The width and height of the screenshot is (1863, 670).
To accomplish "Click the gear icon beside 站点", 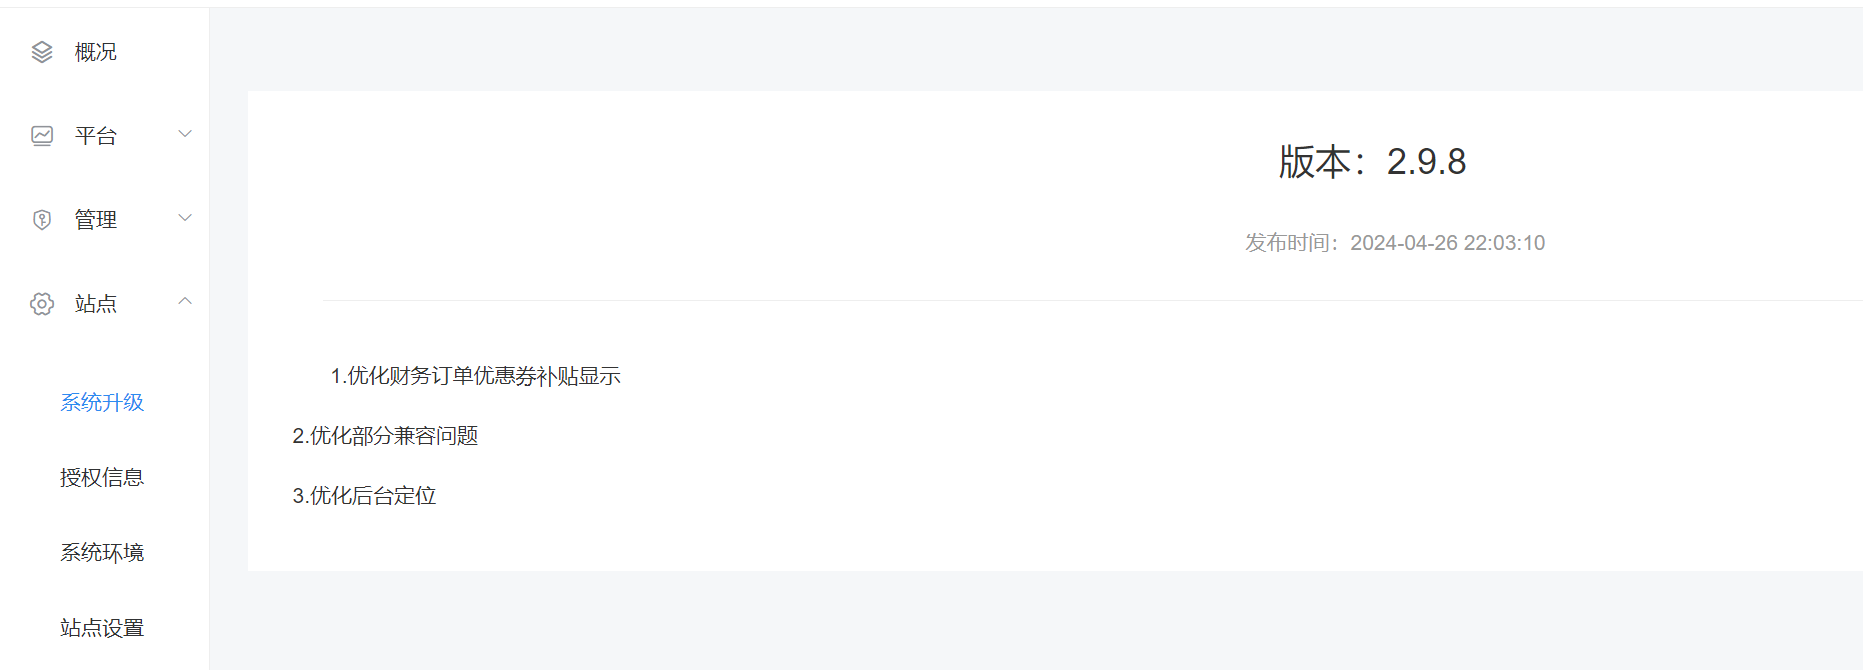I will pyautogui.click(x=42, y=304).
